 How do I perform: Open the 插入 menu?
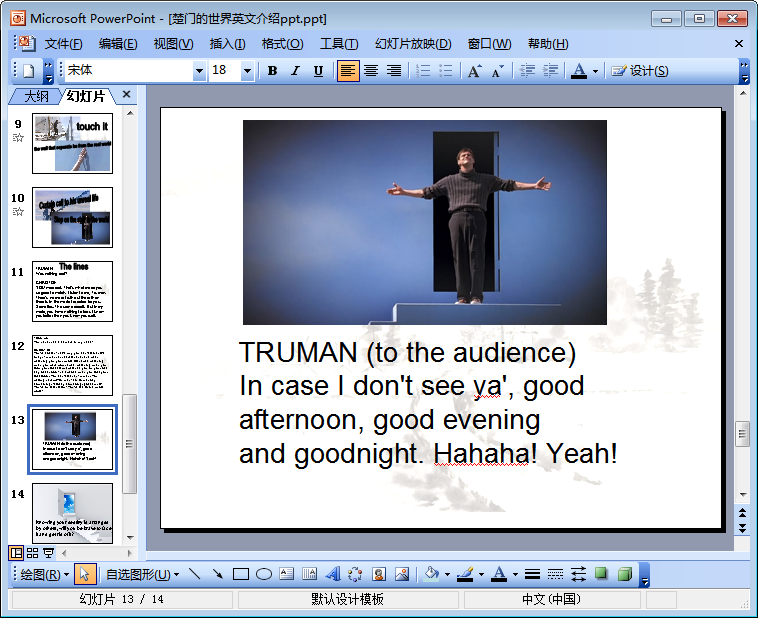(227, 44)
